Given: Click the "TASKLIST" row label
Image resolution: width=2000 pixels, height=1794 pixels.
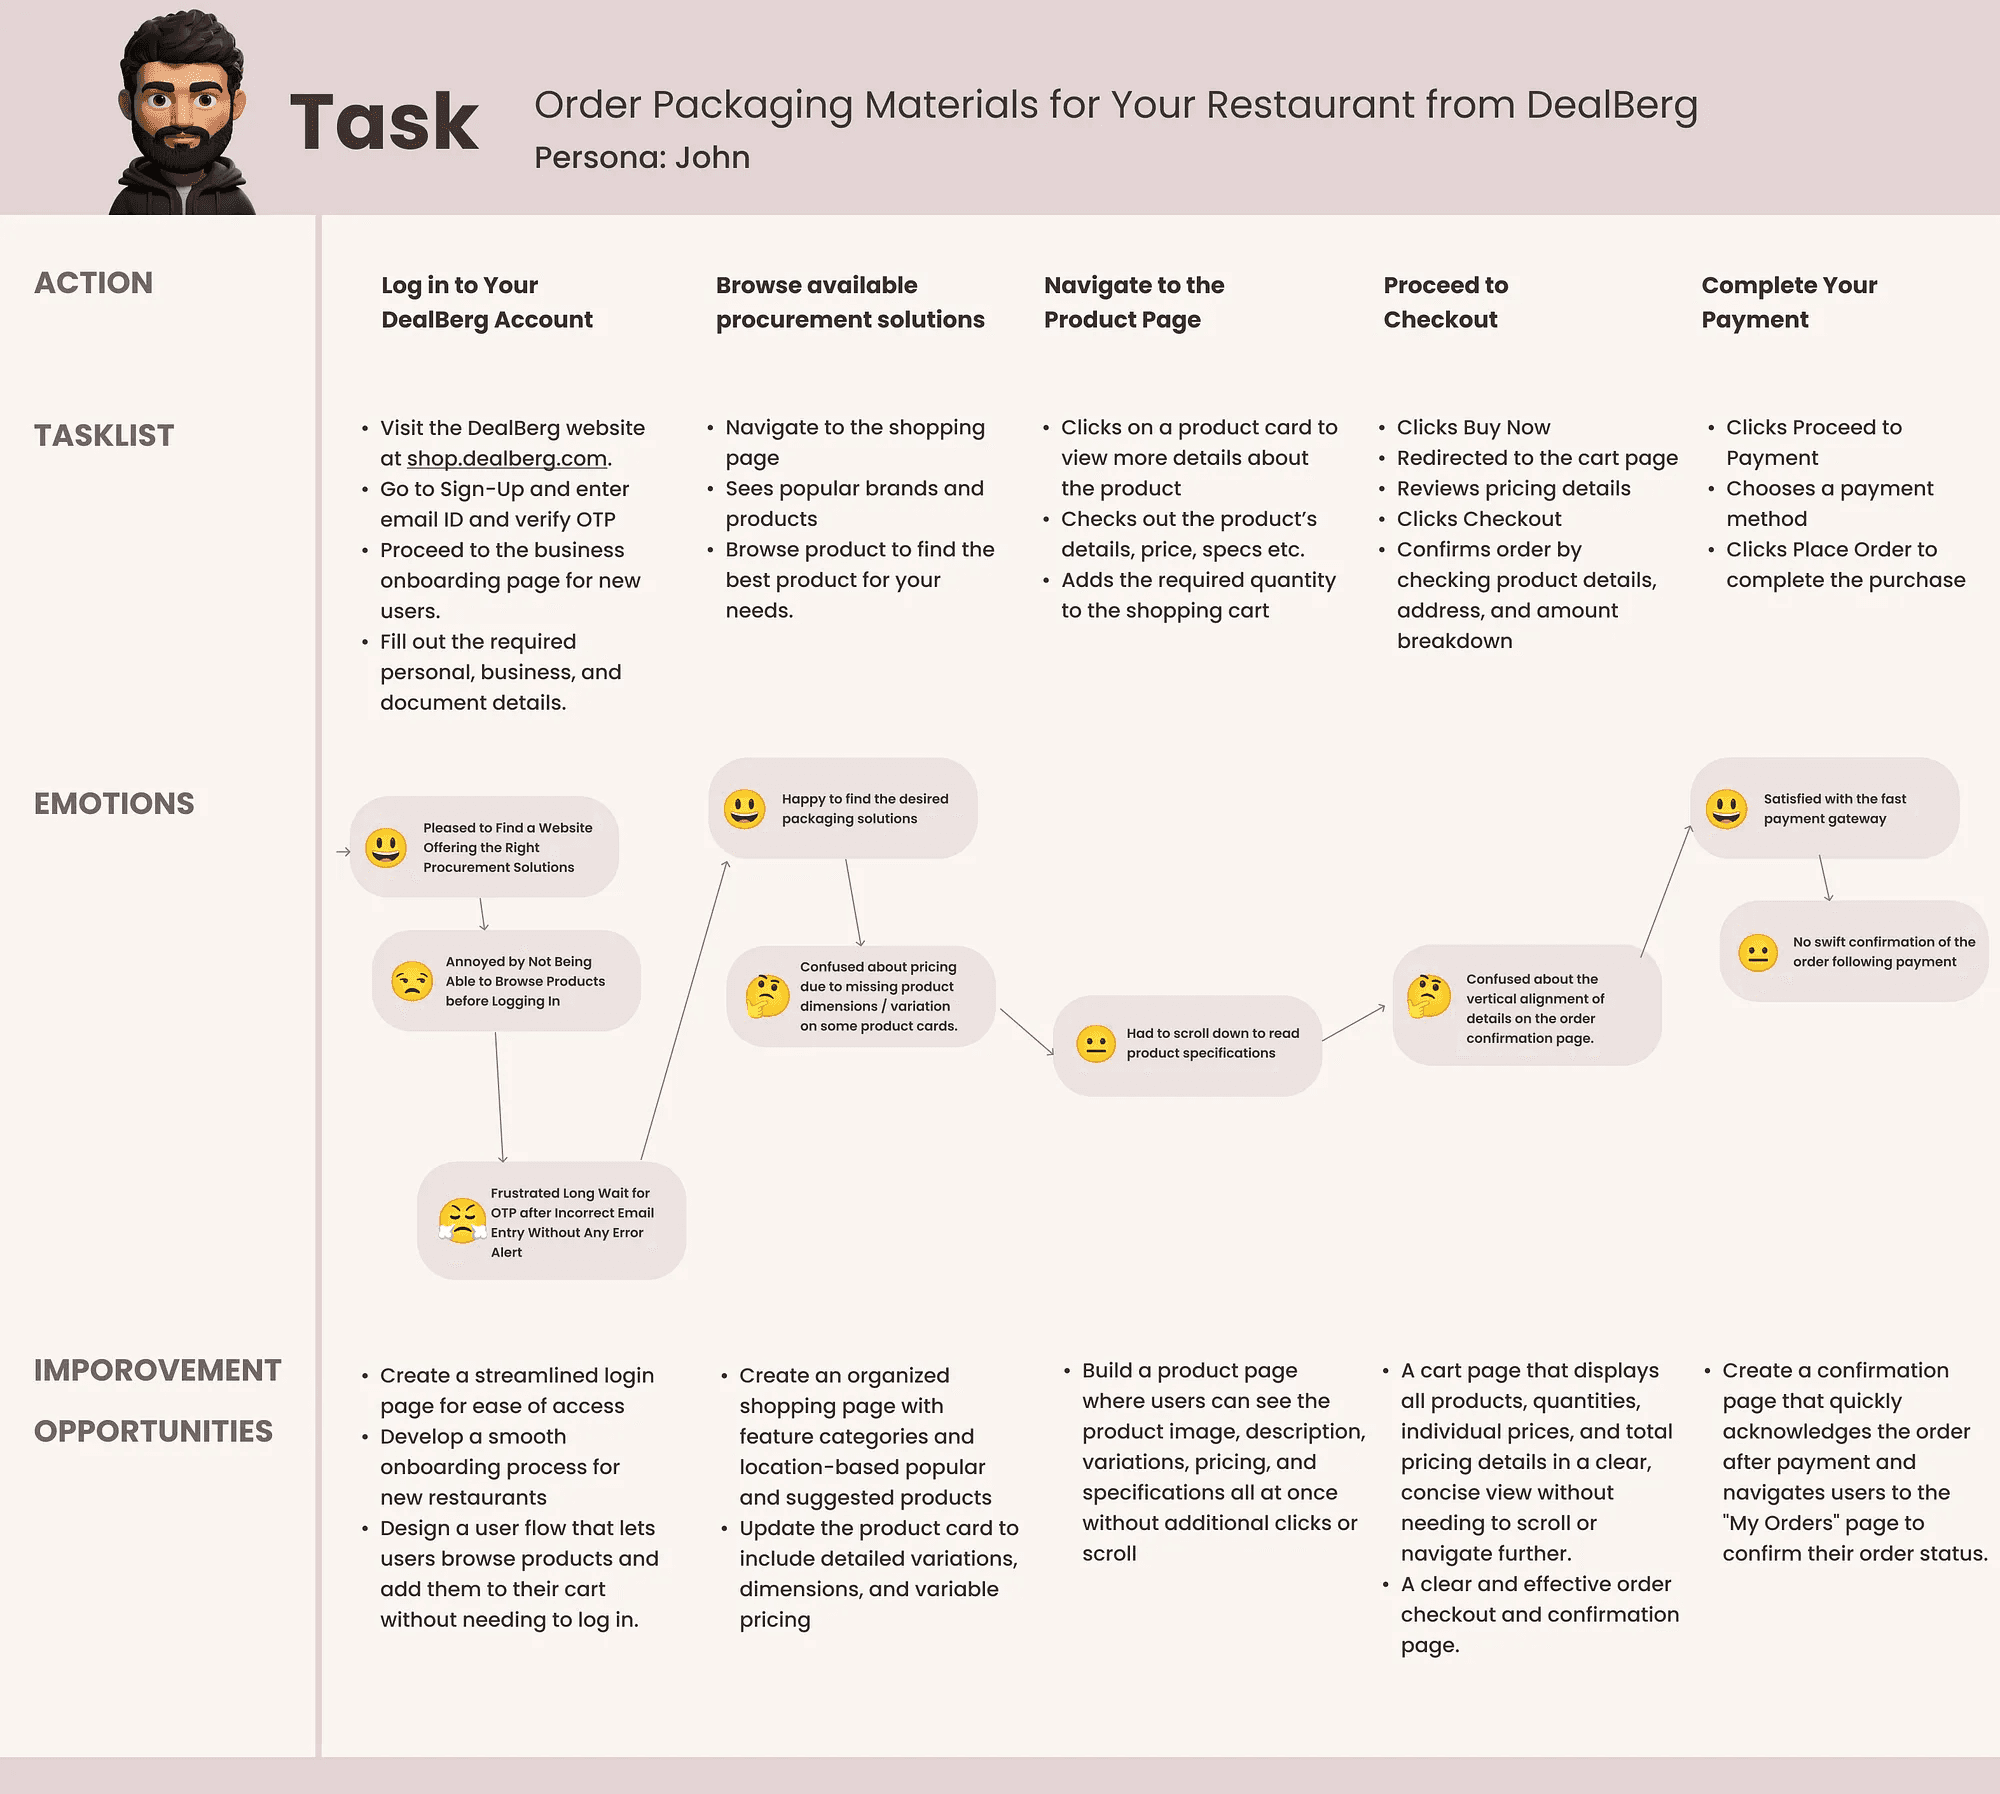Looking at the screenshot, I should point(104,436).
